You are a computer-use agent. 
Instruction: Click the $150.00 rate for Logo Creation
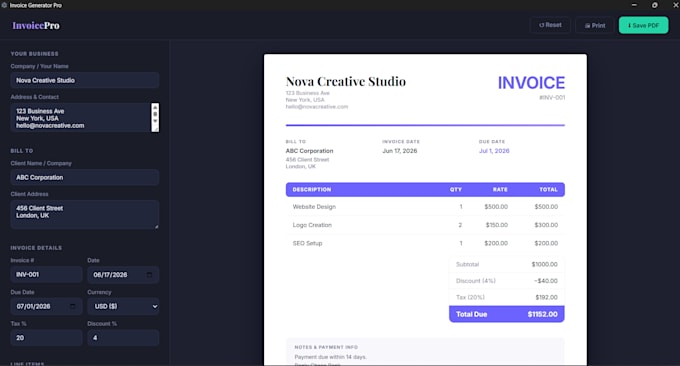point(497,225)
